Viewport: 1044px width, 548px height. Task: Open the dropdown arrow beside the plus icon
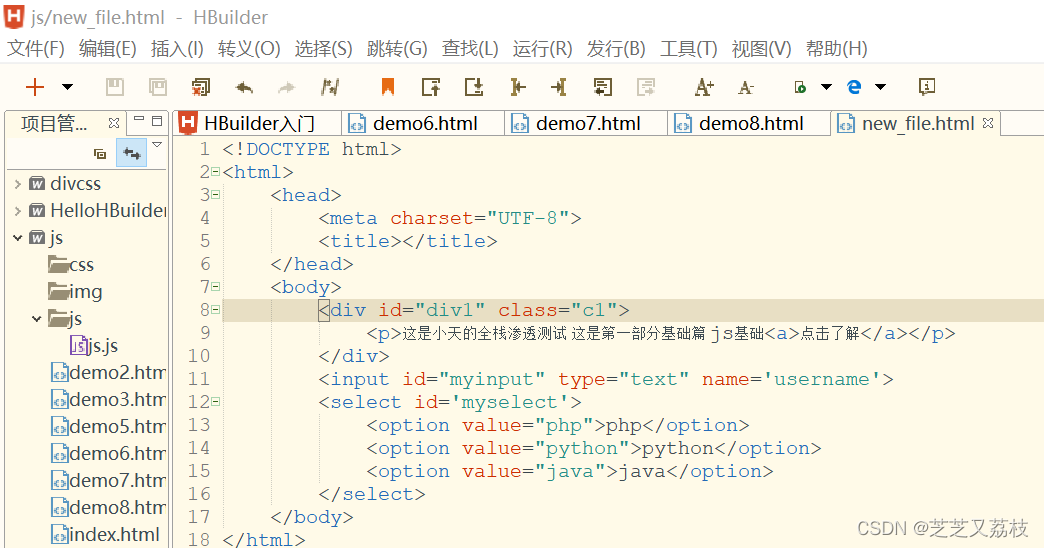[67, 87]
